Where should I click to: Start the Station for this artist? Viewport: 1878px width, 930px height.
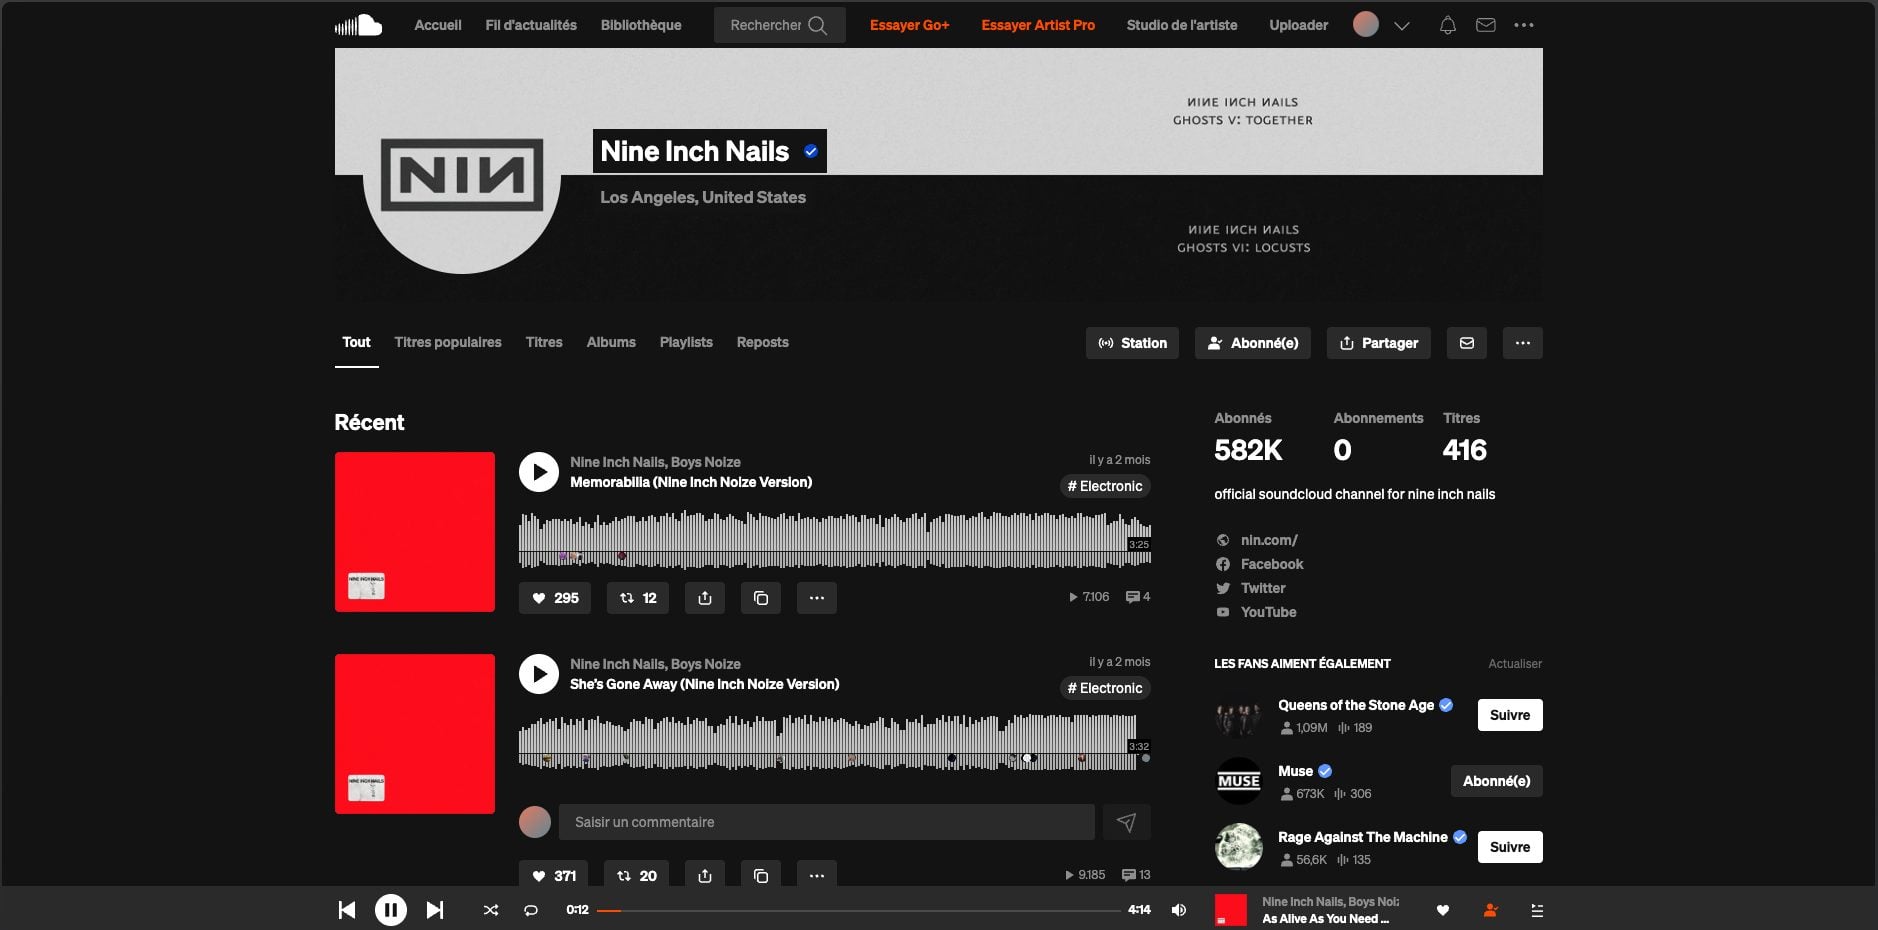1133,343
